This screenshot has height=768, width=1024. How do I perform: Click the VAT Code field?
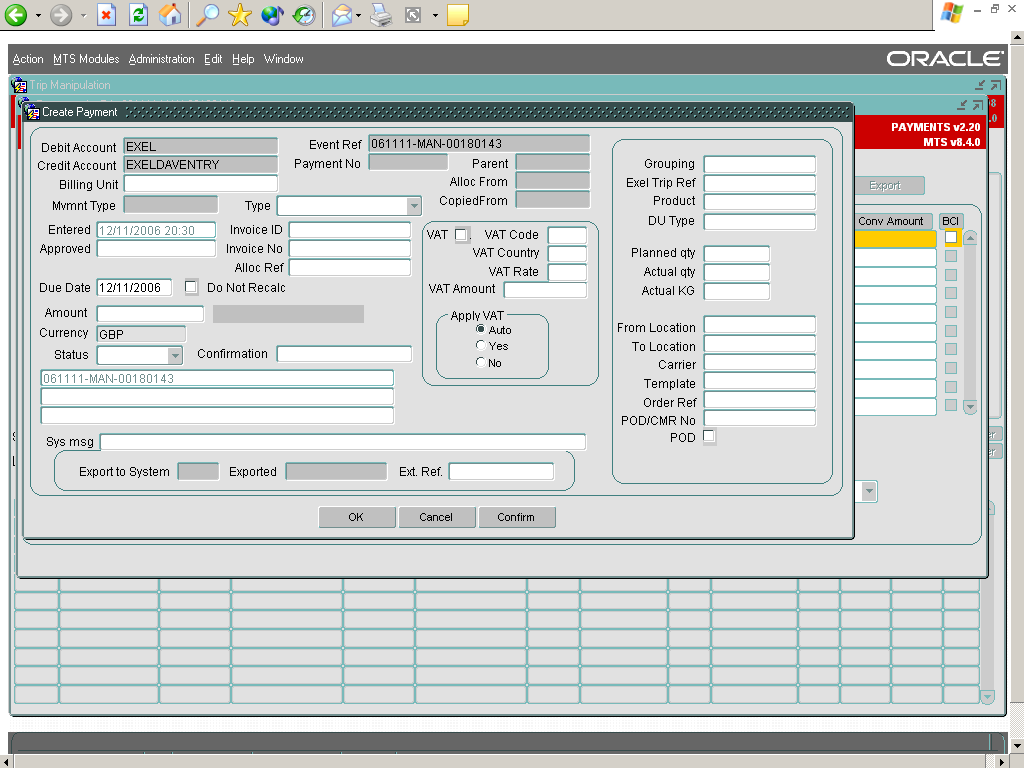point(568,235)
